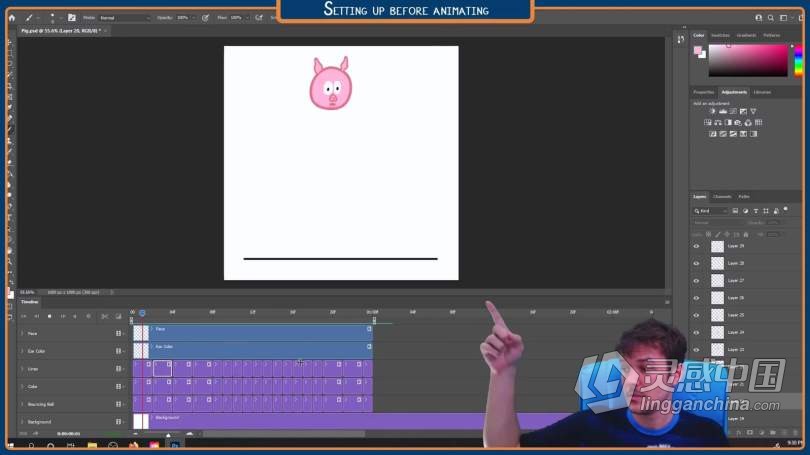Split at playhead scissors icon
Viewport: 810px width, 455px height.
pyautogui.click(x=105, y=316)
